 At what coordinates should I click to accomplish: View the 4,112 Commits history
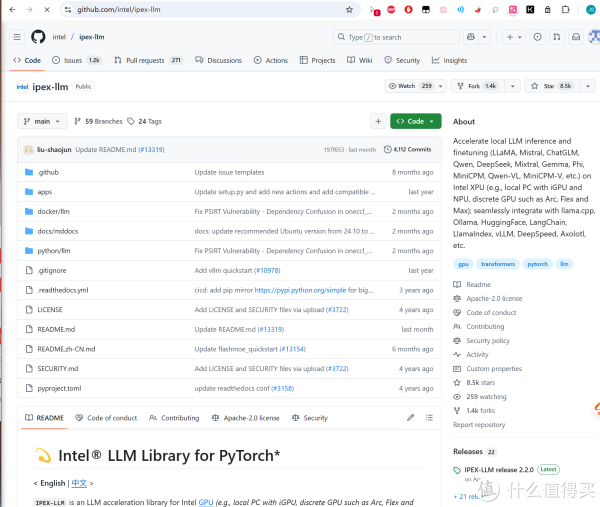click(x=412, y=149)
